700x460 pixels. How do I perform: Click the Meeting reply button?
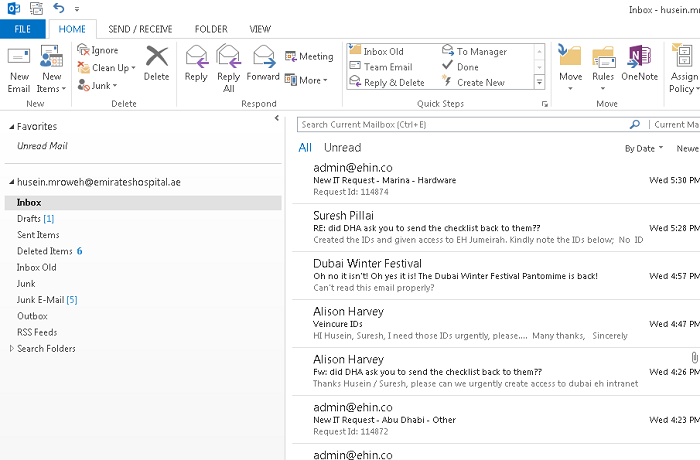[x=309, y=56]
